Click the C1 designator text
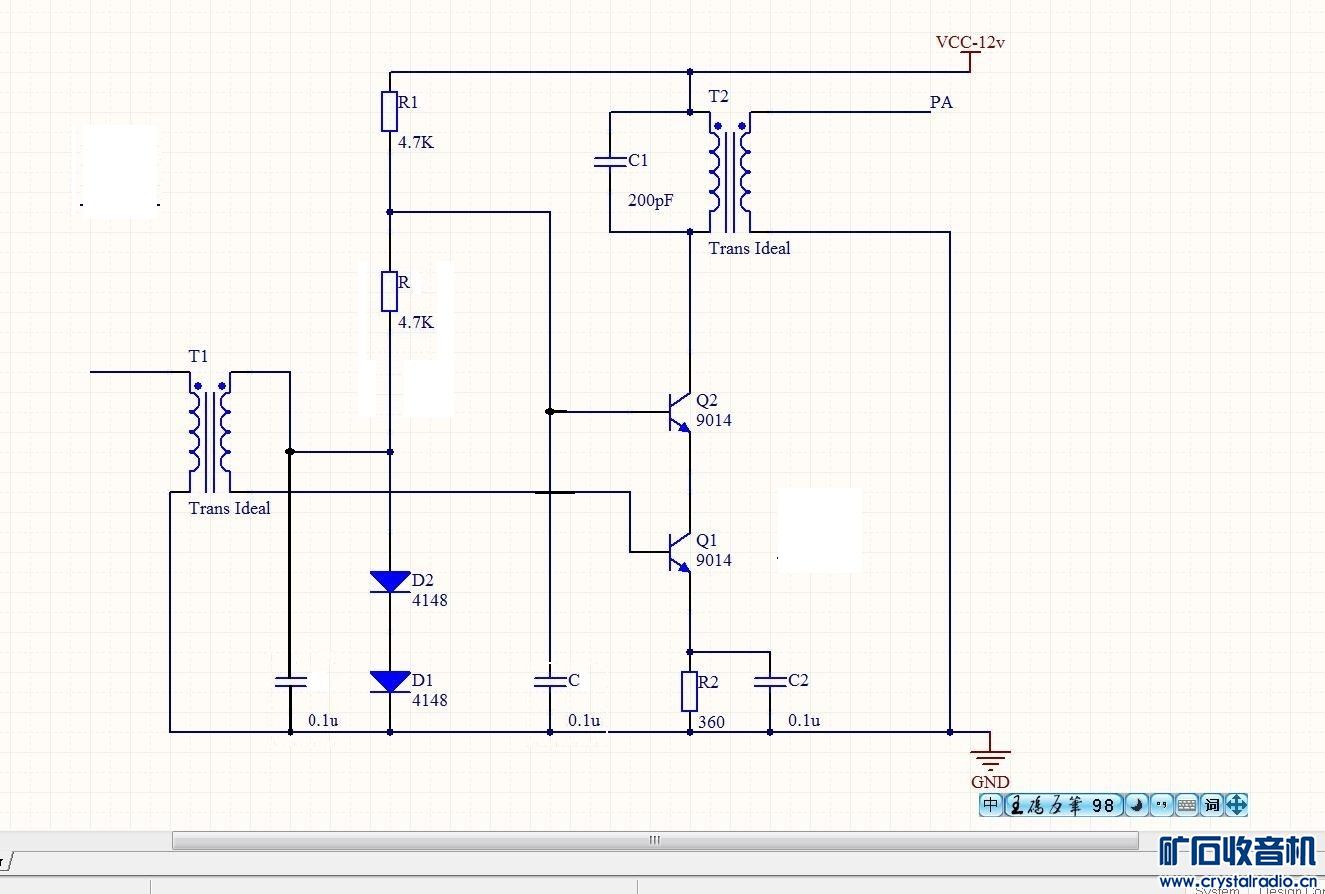Viewport: 1325px width, 894px height. [x=638, y=160]
